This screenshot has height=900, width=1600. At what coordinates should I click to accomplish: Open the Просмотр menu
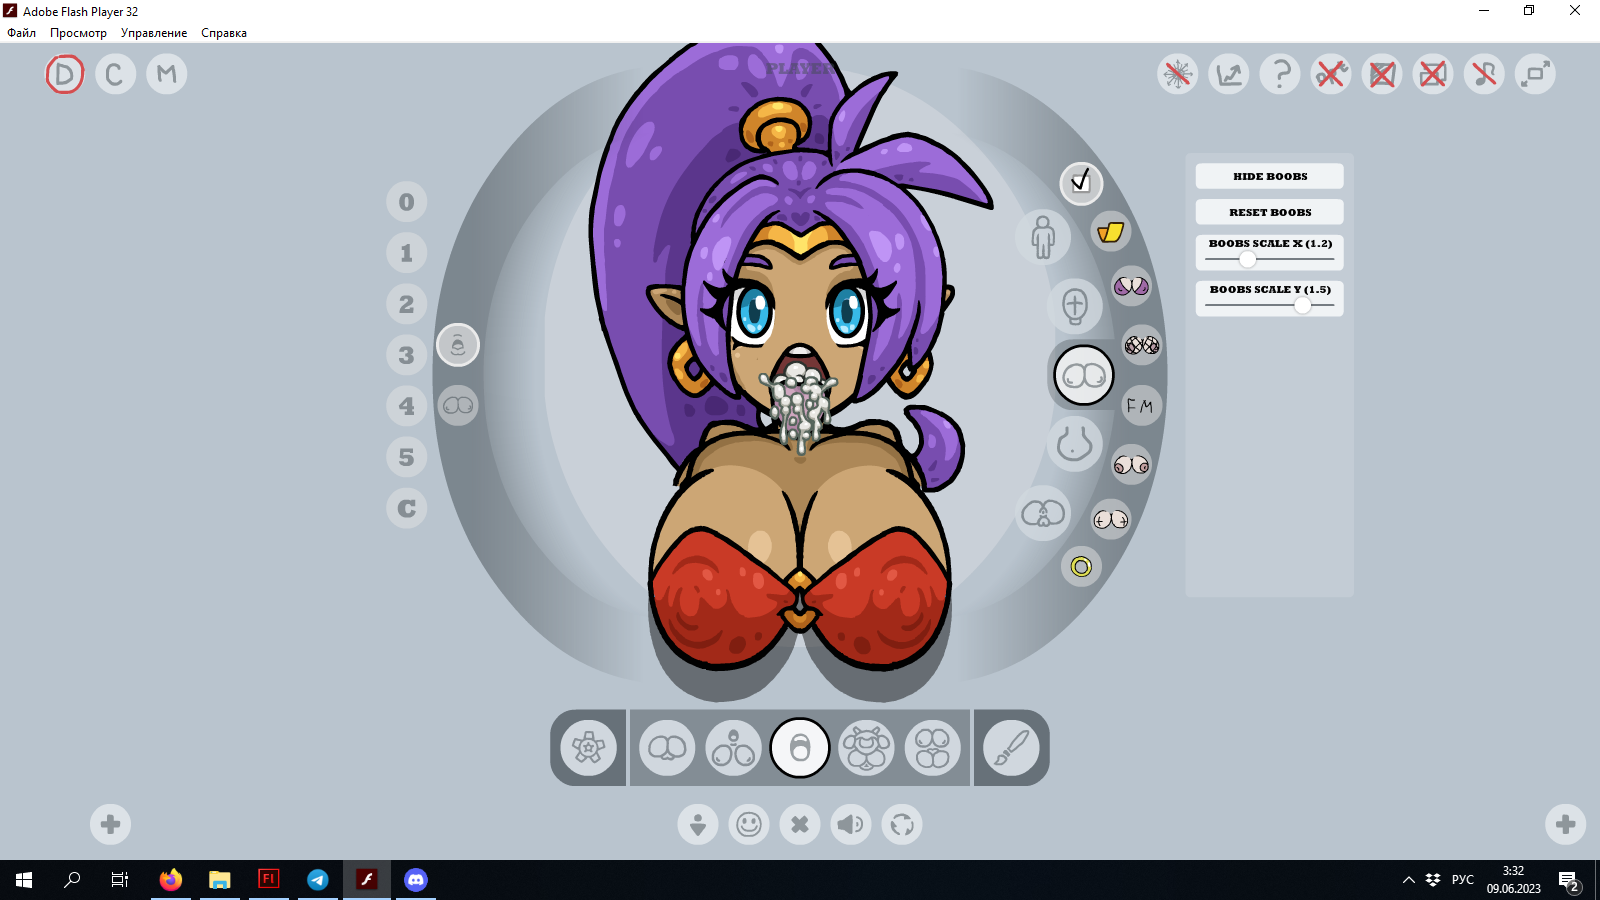78,33
